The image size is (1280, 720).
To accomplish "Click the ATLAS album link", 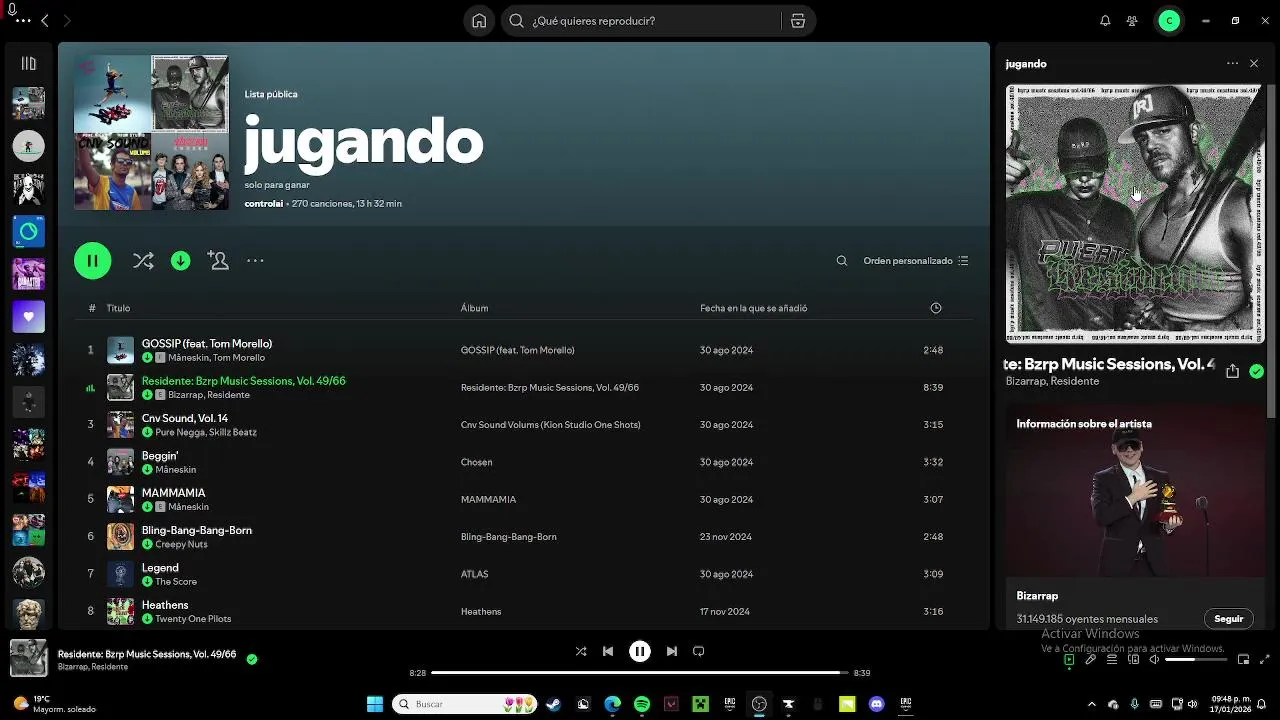I will coord(474,574).
